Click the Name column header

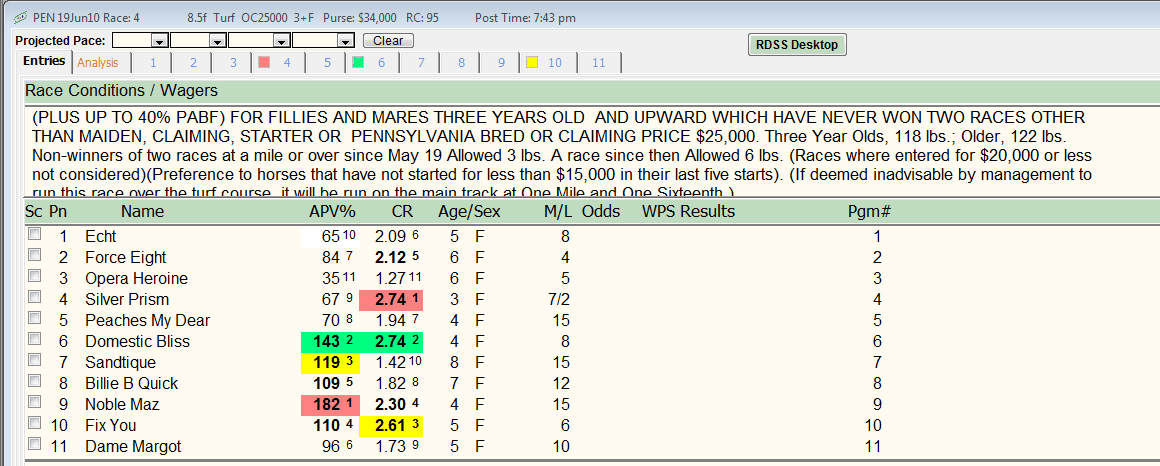pos(142,212)
